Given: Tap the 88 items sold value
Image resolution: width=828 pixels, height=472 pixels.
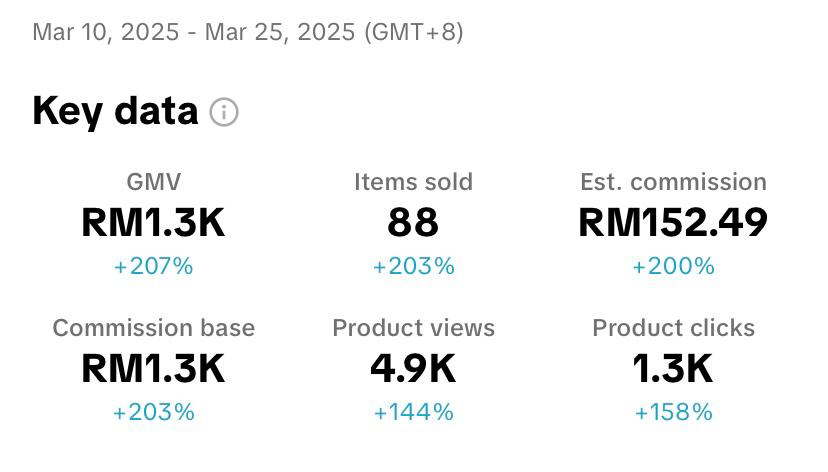Looking at the screenshot, I should 413,223.
